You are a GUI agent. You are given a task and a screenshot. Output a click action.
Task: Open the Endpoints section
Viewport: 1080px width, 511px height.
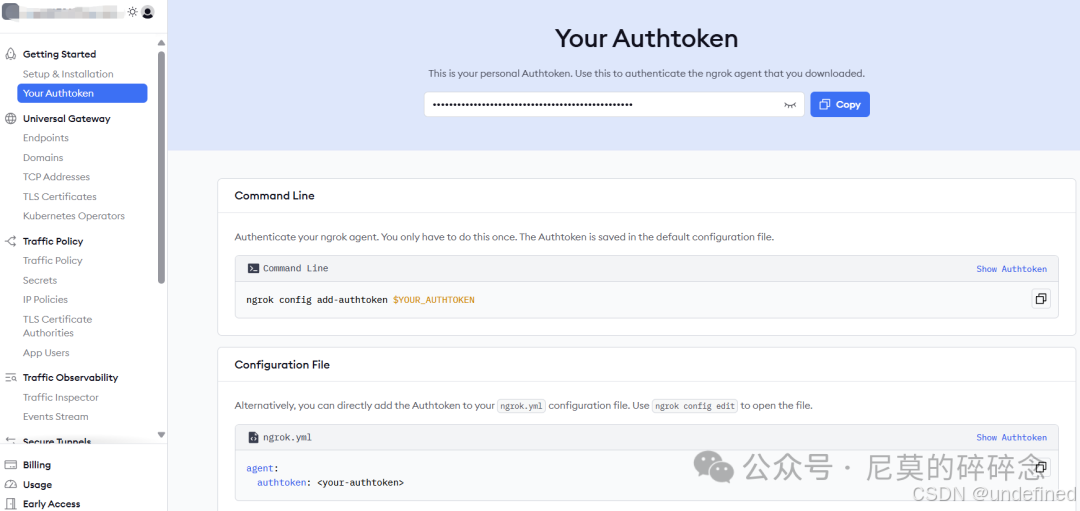pyautogui.click(x=45, y=138)
